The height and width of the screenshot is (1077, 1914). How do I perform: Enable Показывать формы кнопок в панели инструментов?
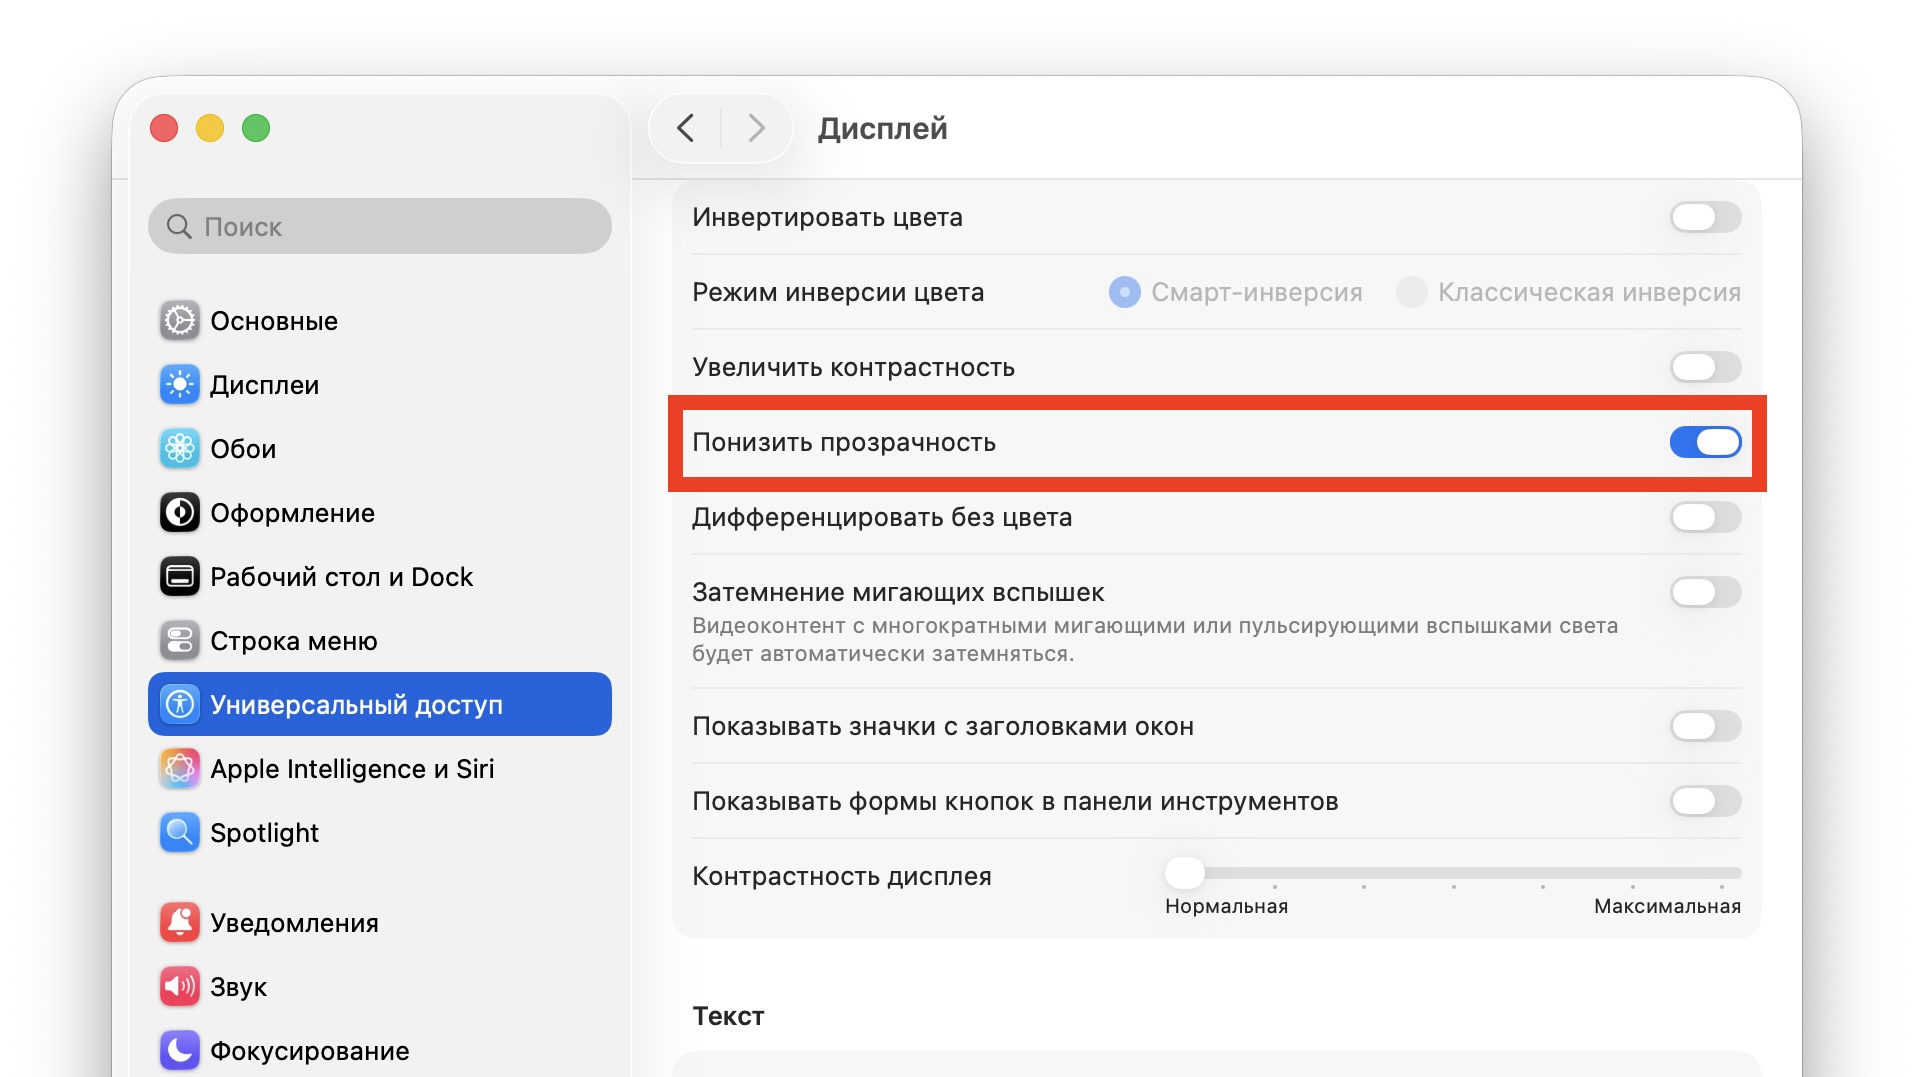pos(1706,801)
